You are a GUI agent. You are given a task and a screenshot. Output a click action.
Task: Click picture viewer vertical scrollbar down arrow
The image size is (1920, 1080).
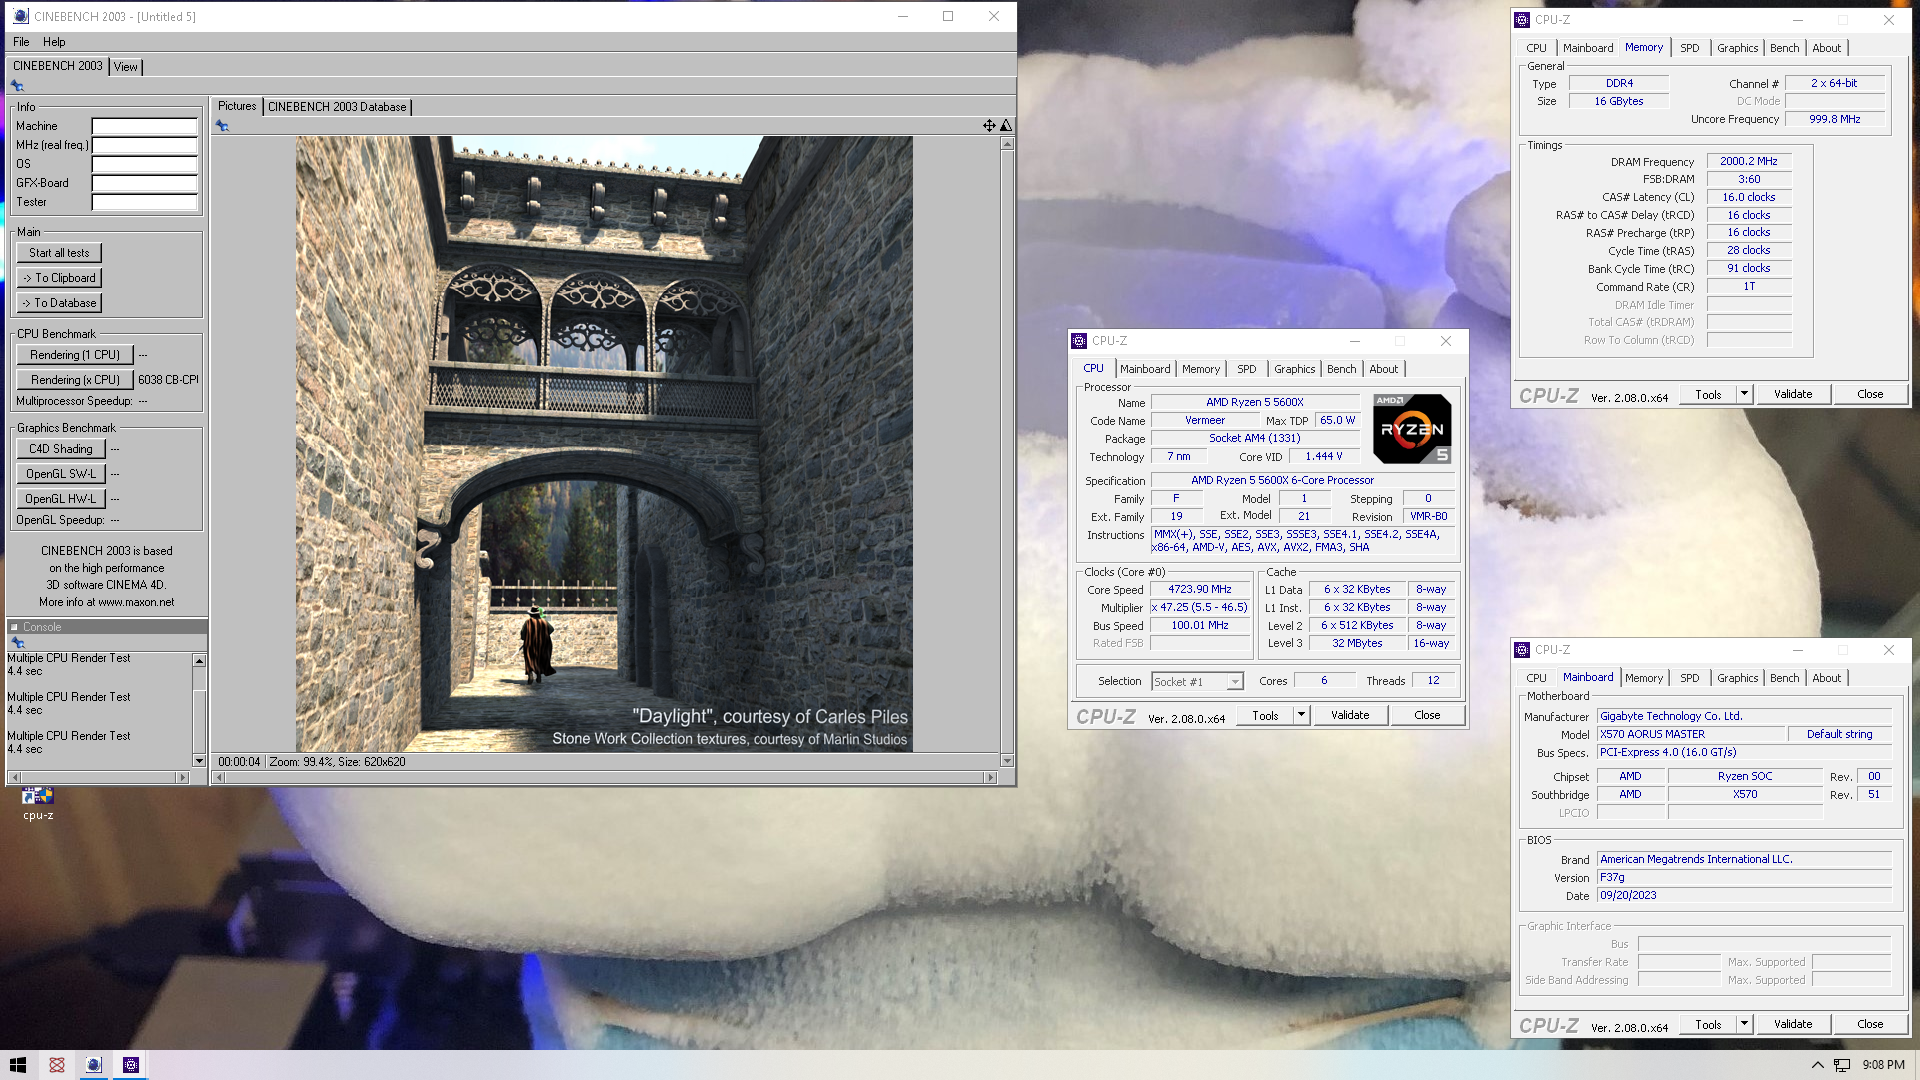pyautogui.click(x=1007, y=761)
